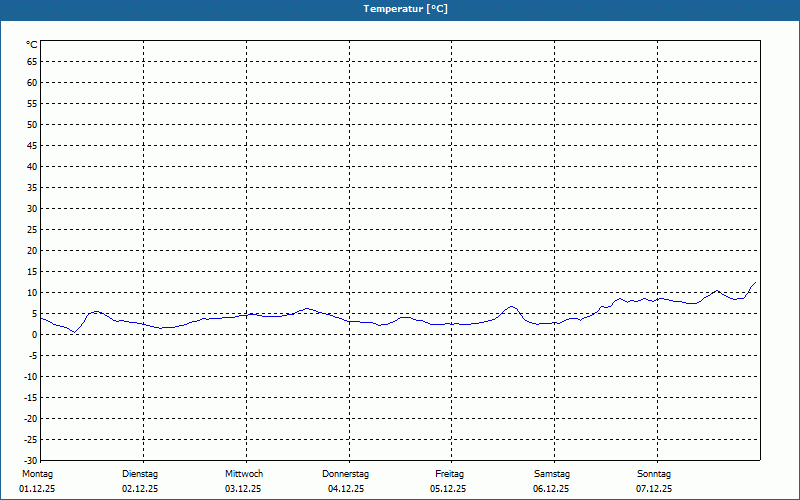Select the -30 axis label
The width and height of the screenshot is (800, 500).
coord(31,461)
